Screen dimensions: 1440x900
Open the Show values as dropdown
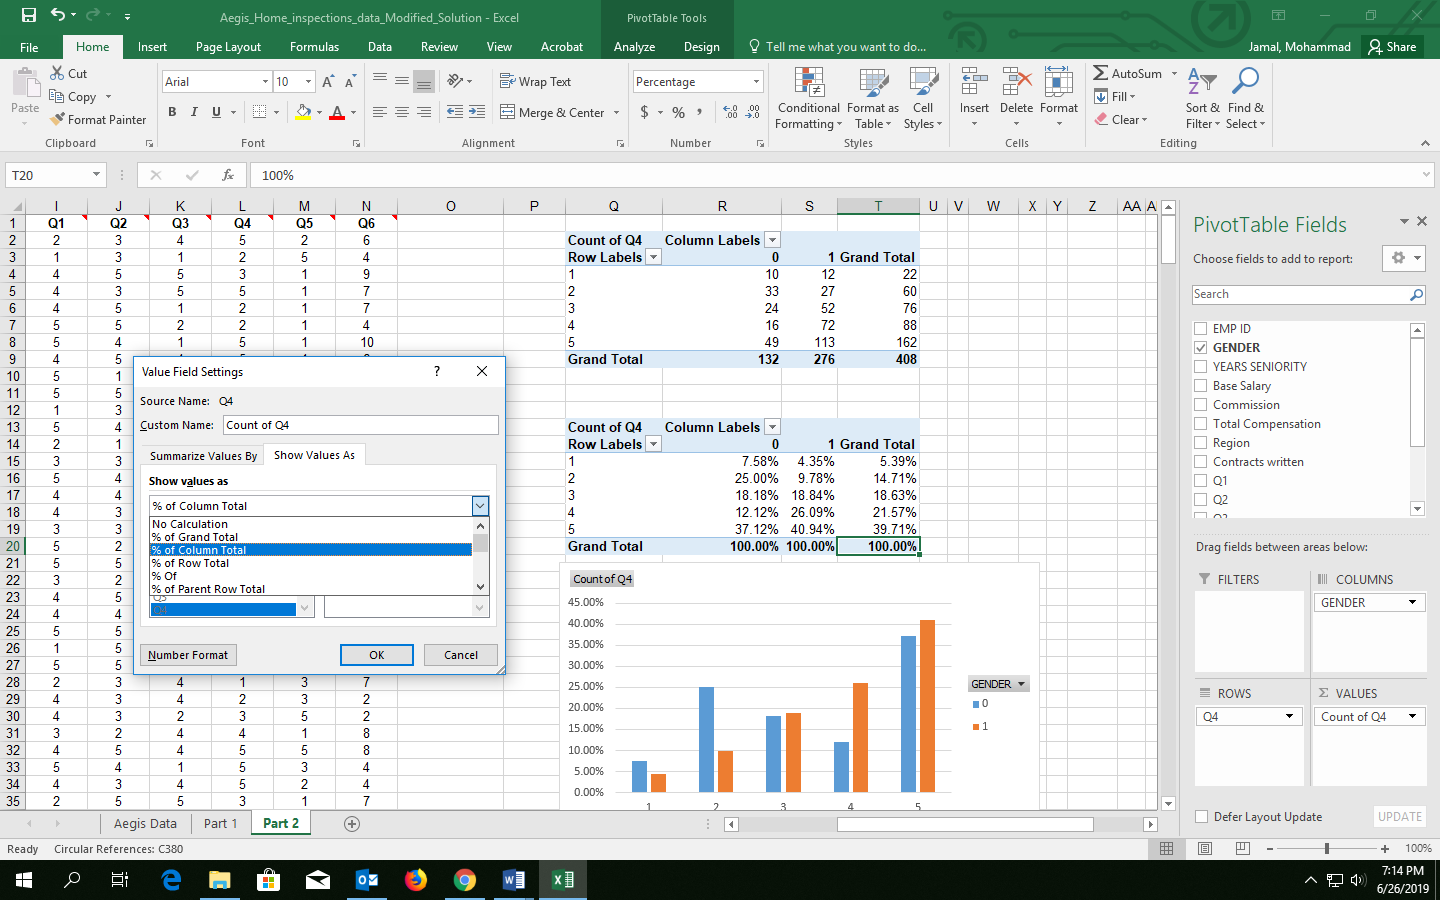pos(480,506)
